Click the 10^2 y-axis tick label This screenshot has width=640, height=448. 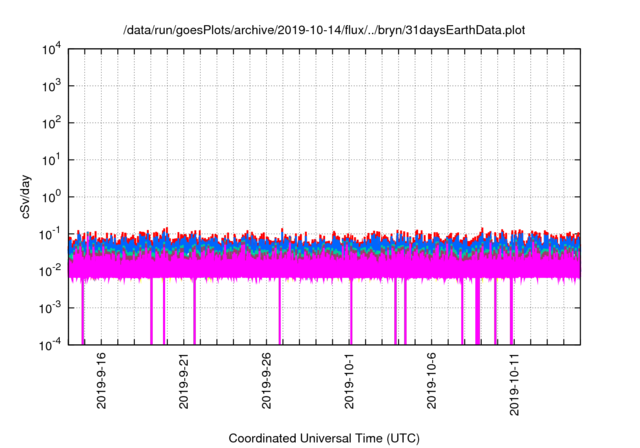coord(50,124)
